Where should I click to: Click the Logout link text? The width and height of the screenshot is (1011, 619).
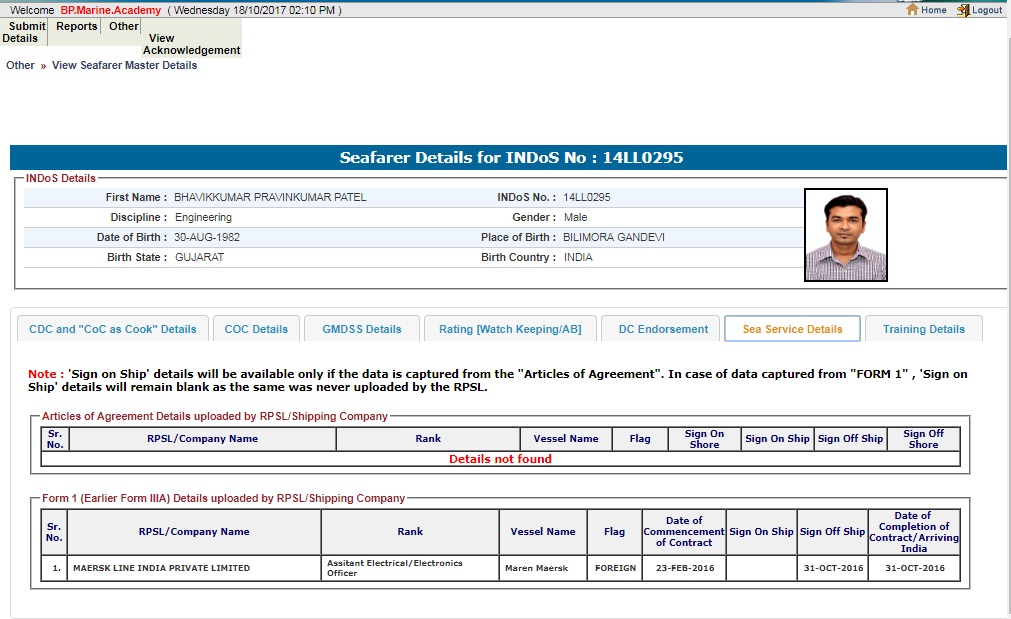[x=986, y=10]
